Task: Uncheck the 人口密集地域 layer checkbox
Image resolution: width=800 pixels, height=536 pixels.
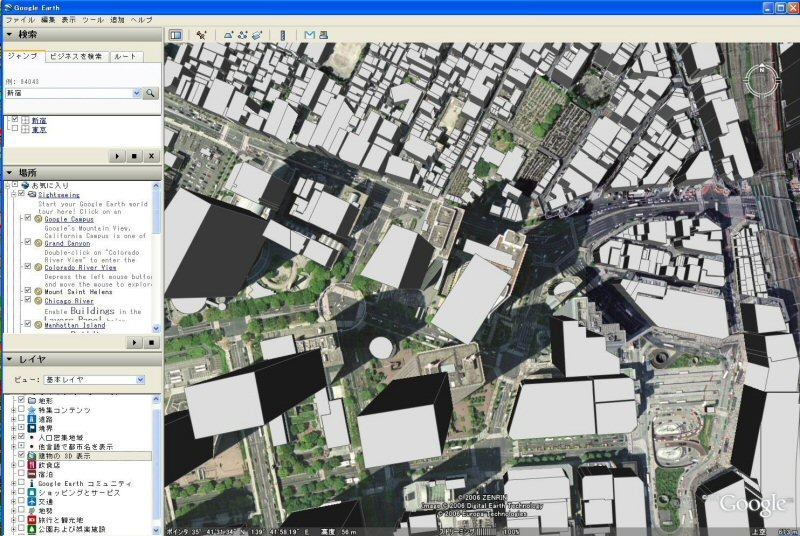Action: (x=21, y=437)
